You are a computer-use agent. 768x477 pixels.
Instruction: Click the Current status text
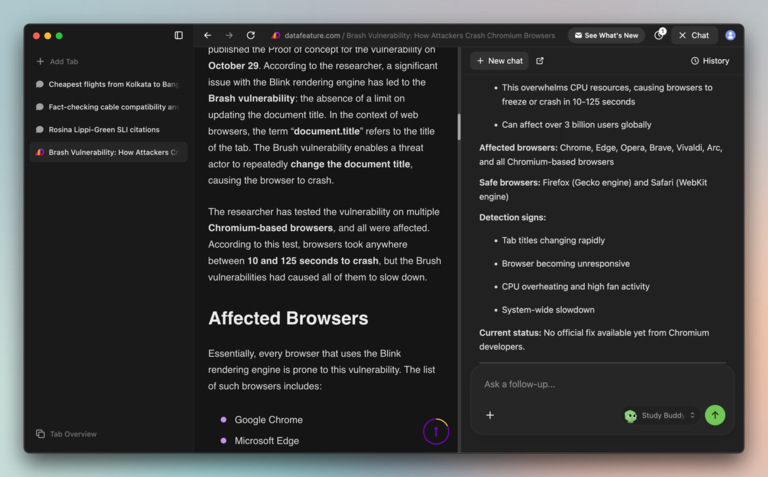pos(594,339)
